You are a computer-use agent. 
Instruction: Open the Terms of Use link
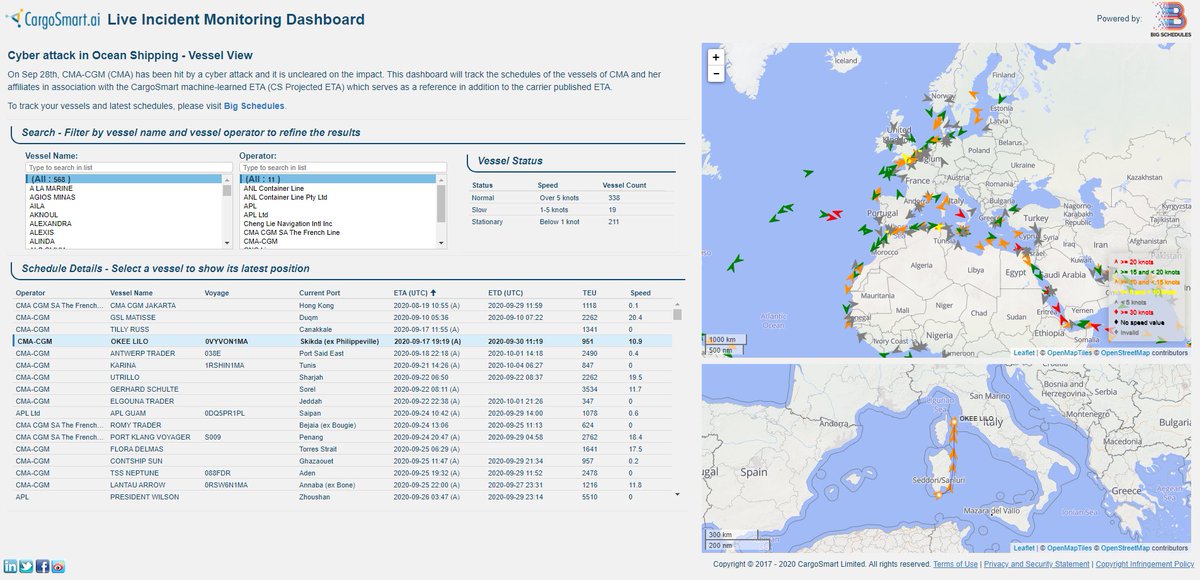pyautogui.click(x=956, y=563)
